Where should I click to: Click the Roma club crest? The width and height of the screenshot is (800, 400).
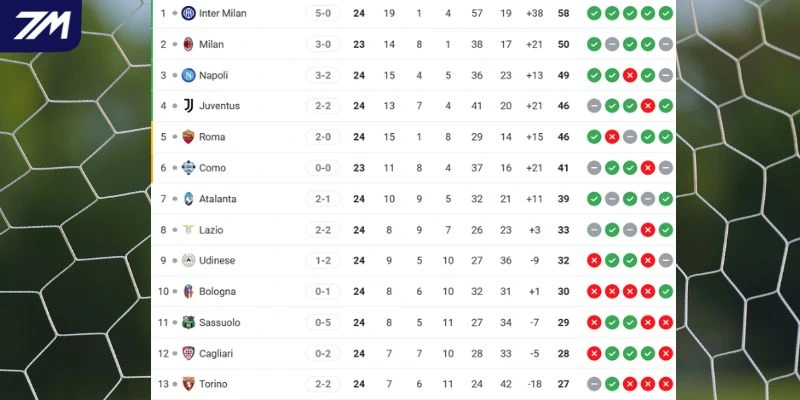[x=188, y=137]
